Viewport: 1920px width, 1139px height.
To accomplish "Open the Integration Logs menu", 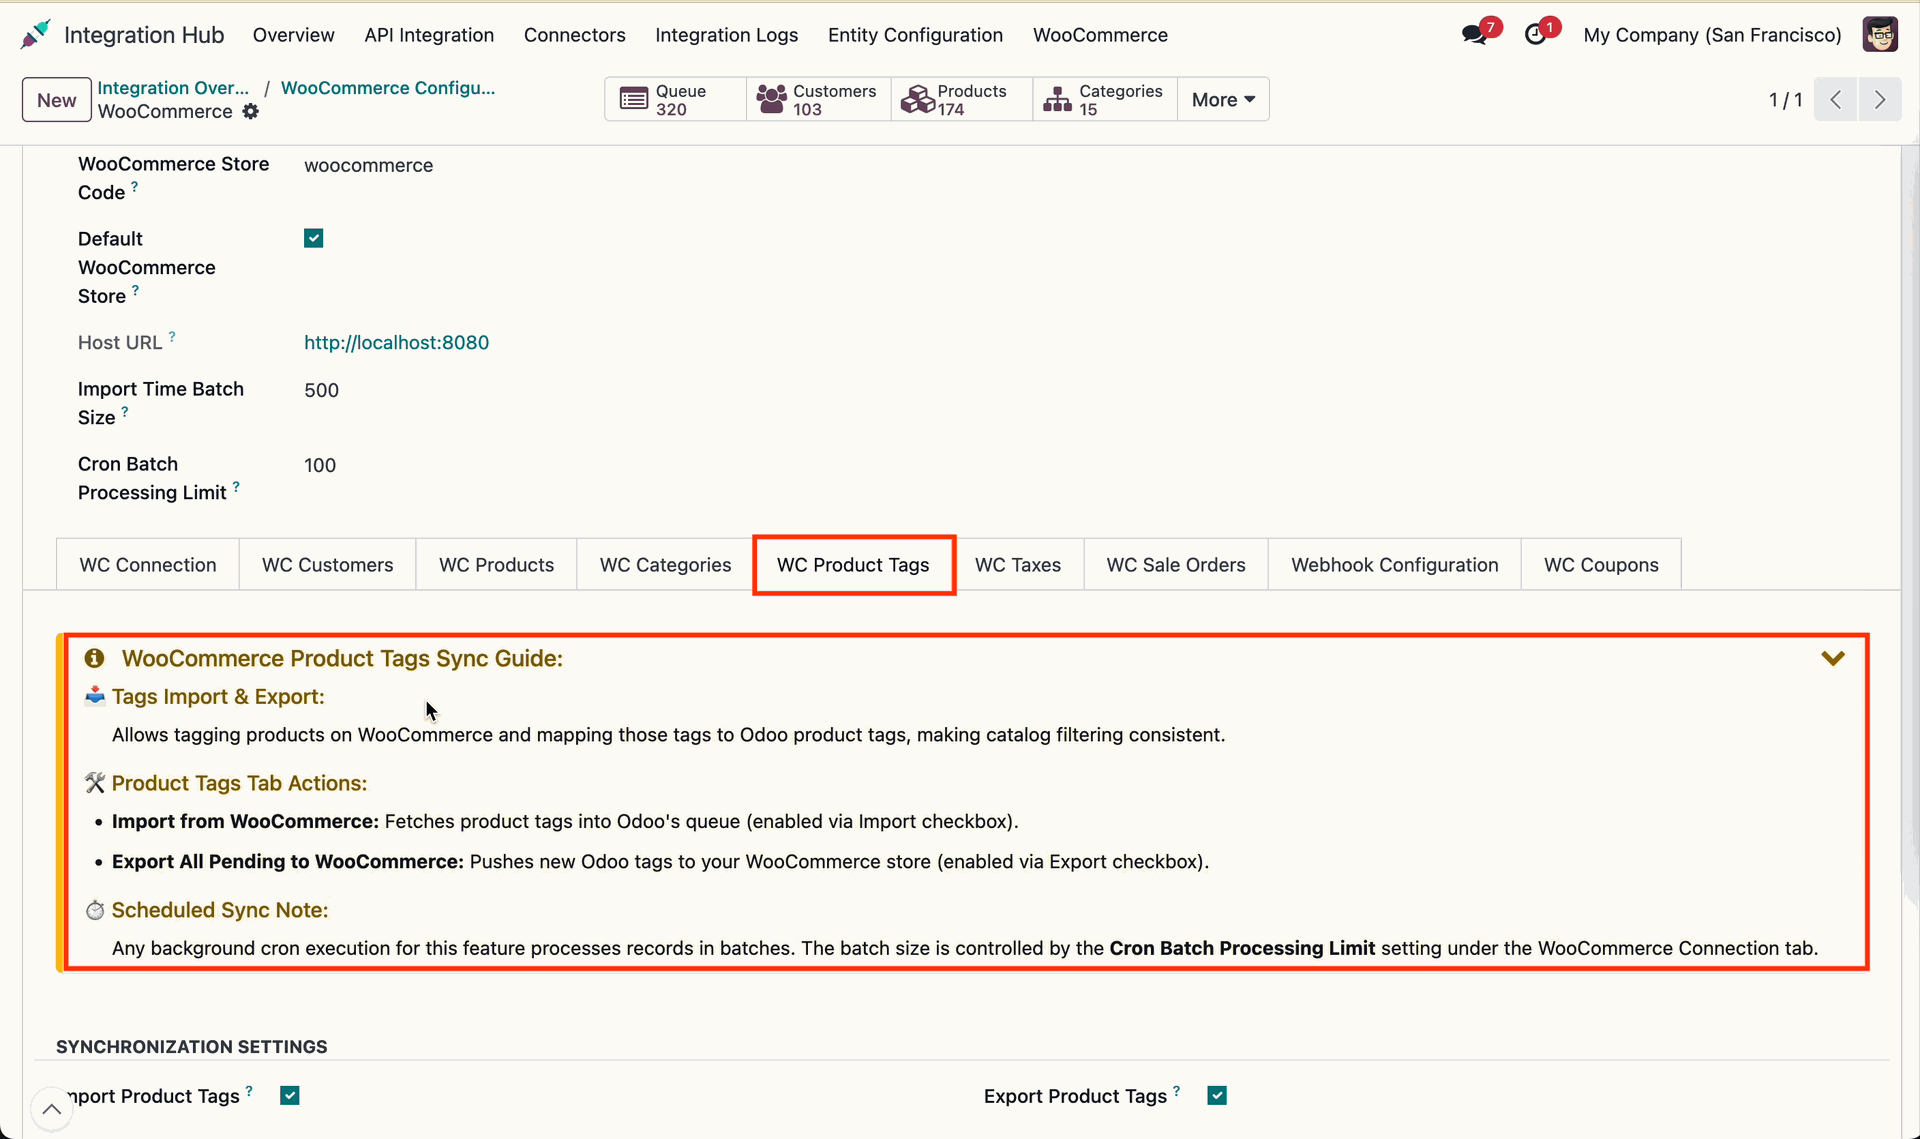I will [726, 35].
